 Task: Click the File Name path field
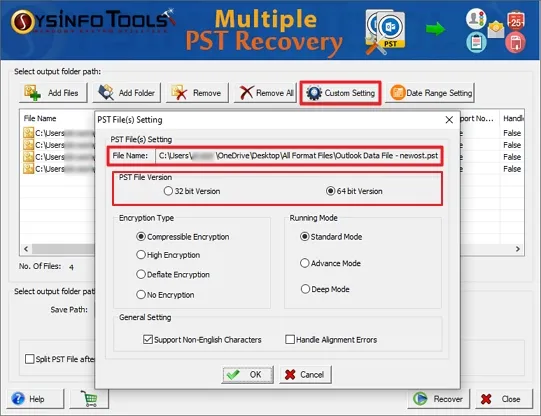[298, 156]
